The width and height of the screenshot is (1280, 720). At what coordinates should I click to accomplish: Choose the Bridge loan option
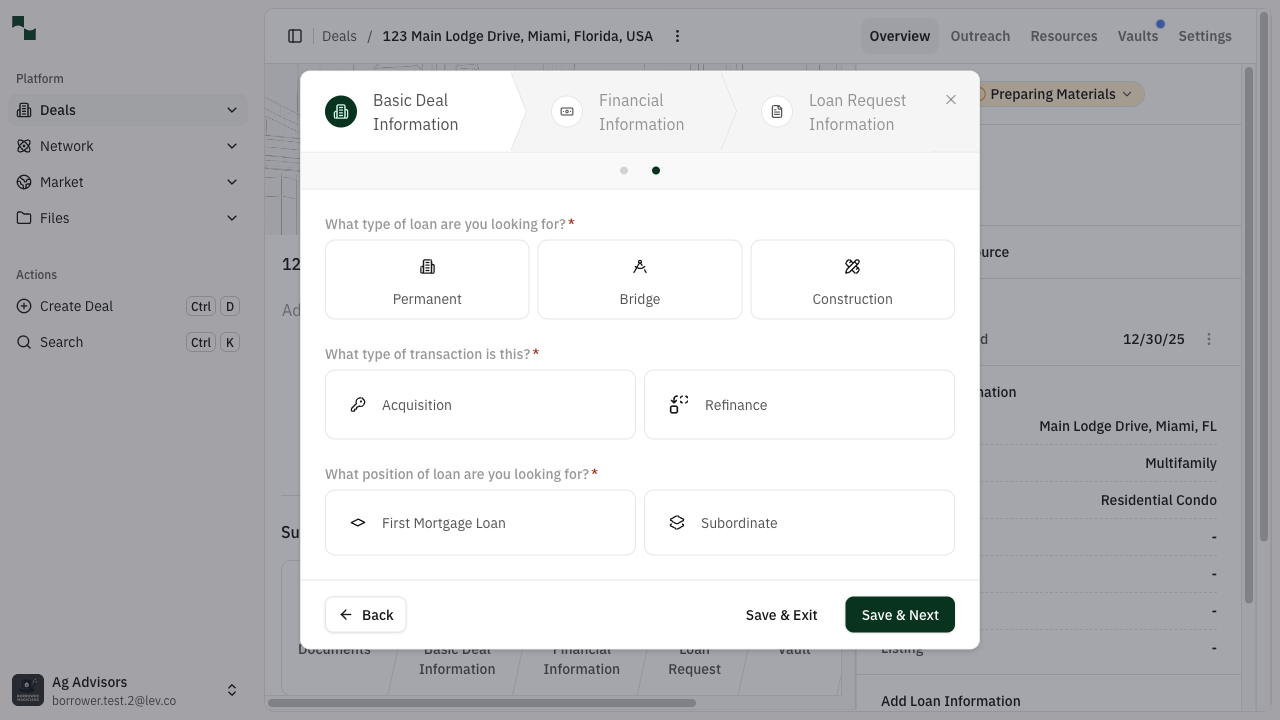pos(639,279)
